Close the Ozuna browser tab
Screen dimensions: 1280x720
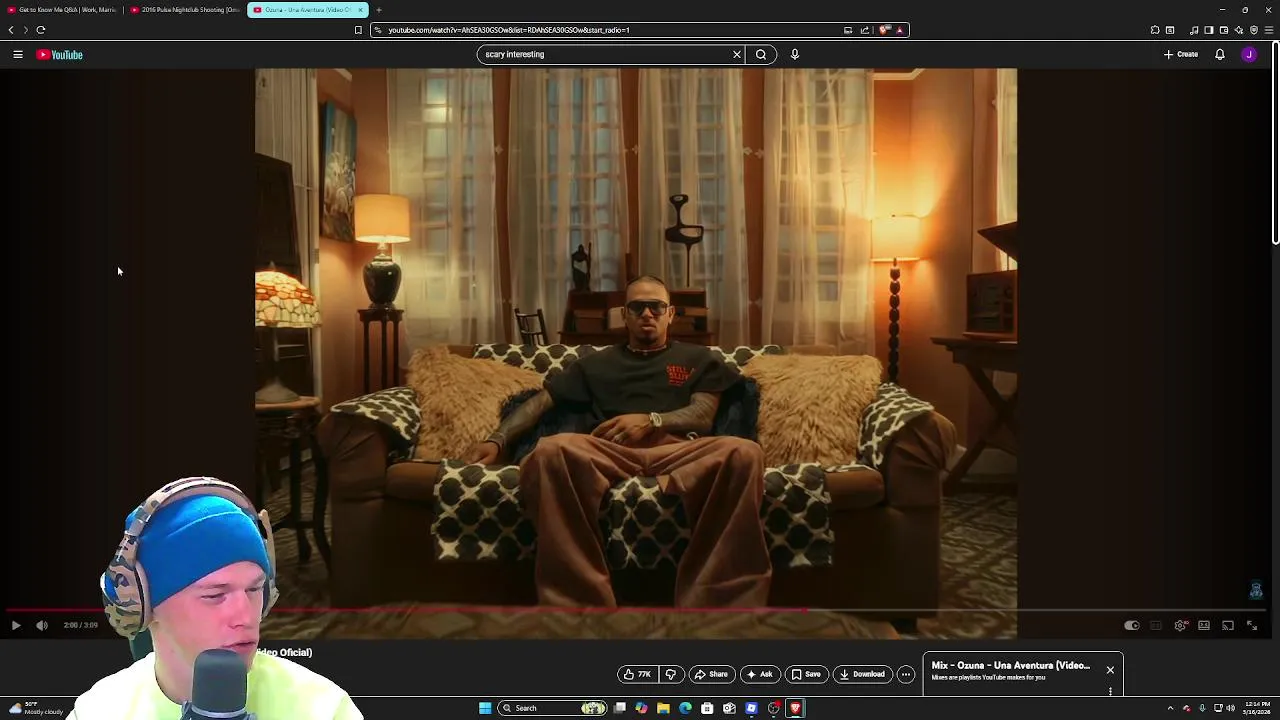(x=361, y=10)
